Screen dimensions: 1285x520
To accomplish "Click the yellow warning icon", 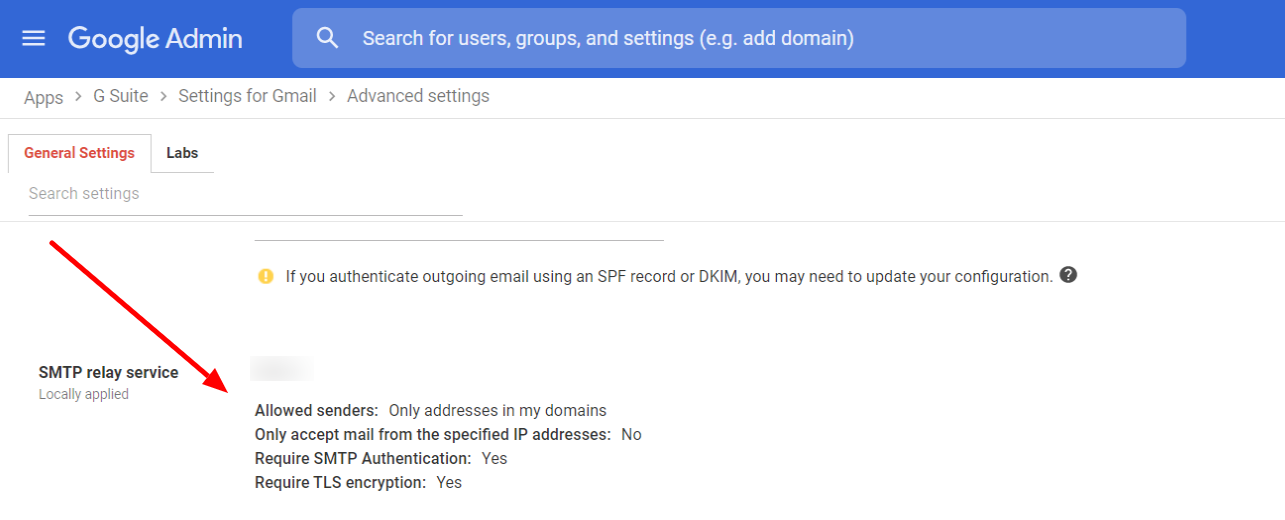I will click(x=265, y=276).
